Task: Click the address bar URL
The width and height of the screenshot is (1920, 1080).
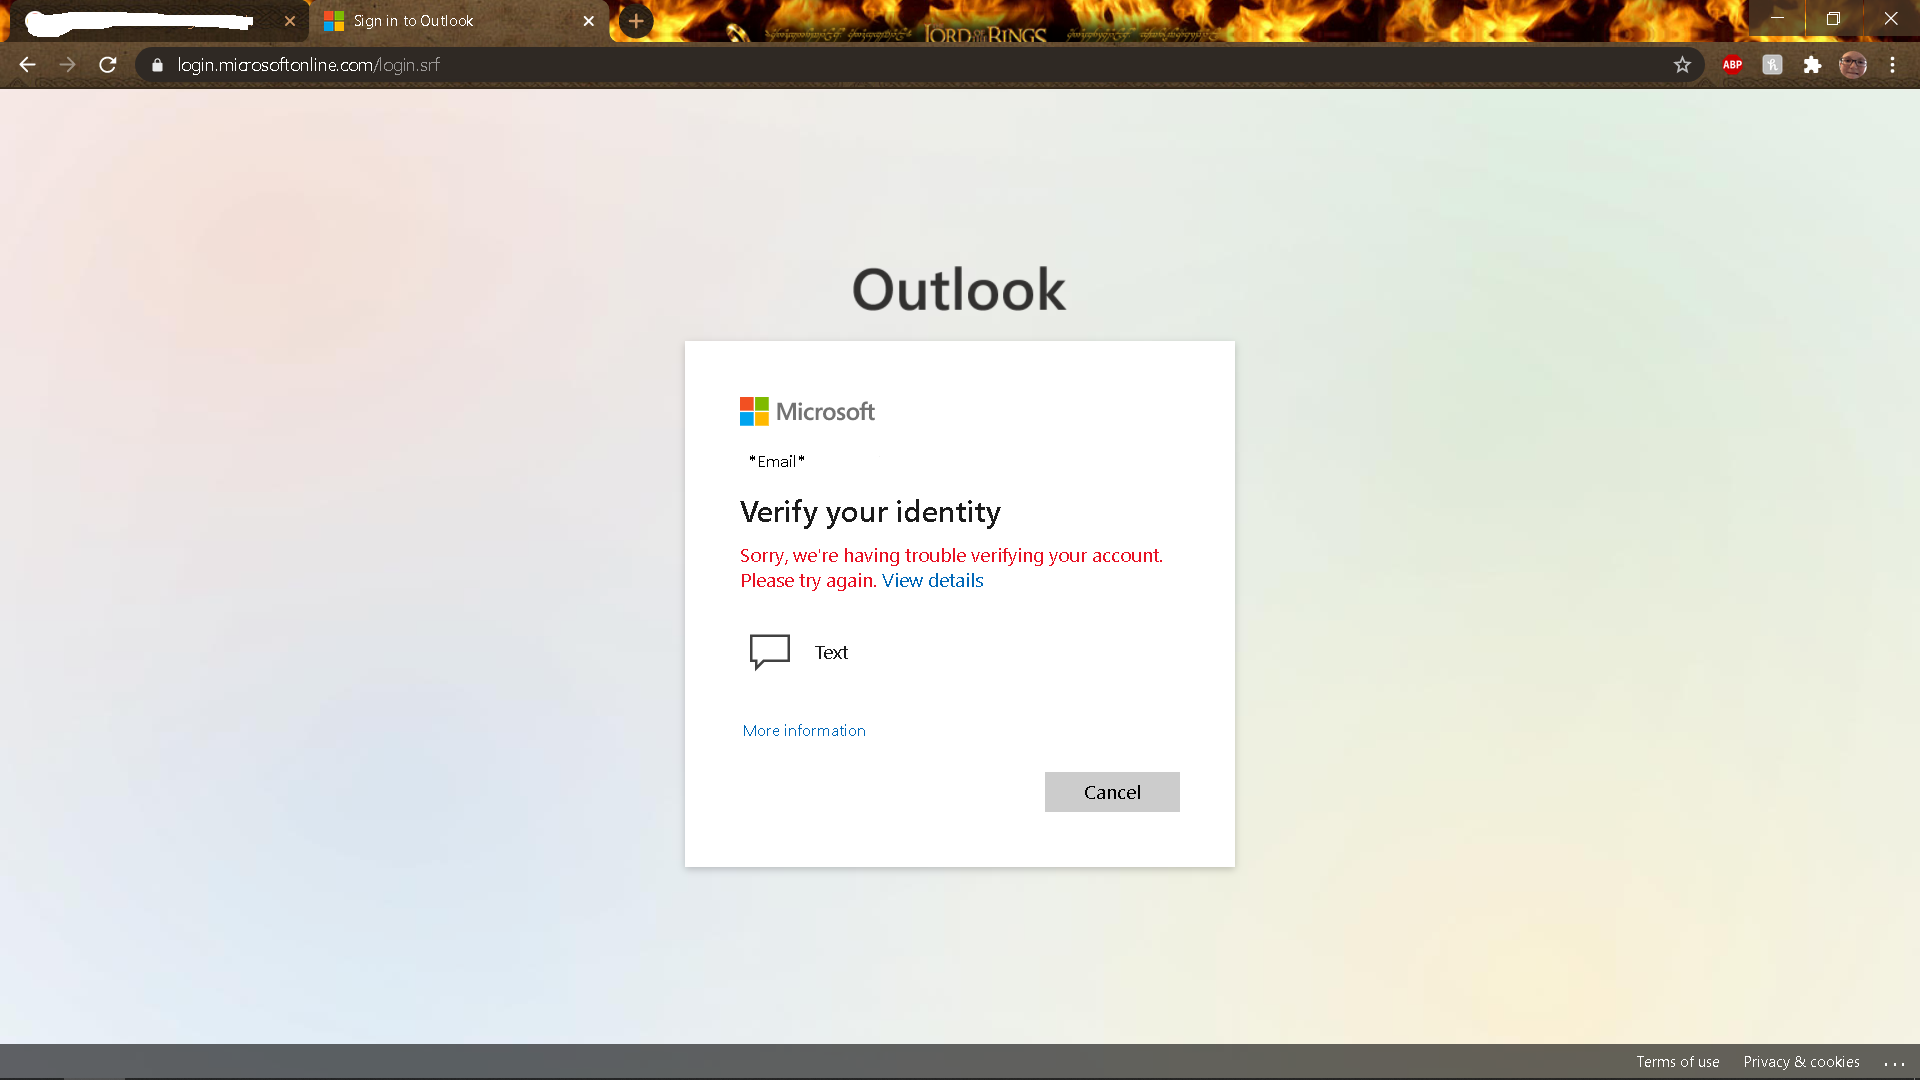Action: pos(308,65)
